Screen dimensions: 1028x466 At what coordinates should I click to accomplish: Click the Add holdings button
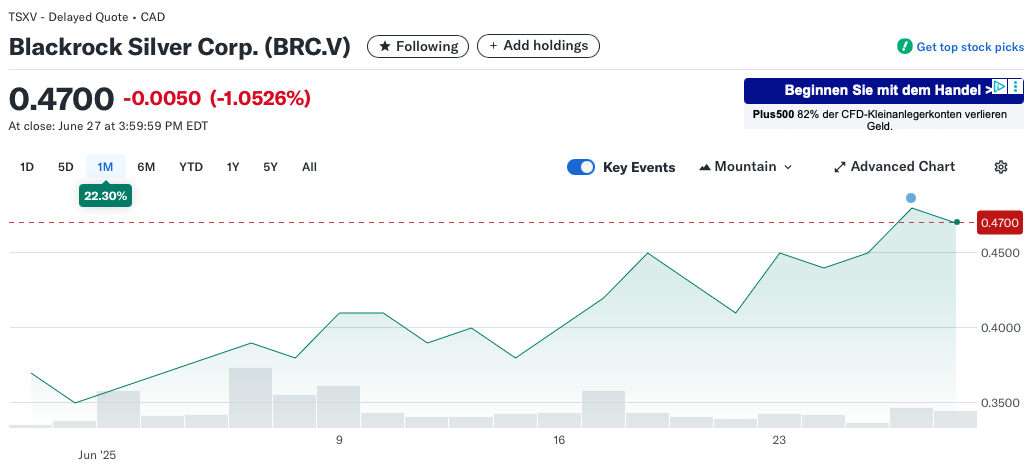pyautogui.click(x=538, y=46)
